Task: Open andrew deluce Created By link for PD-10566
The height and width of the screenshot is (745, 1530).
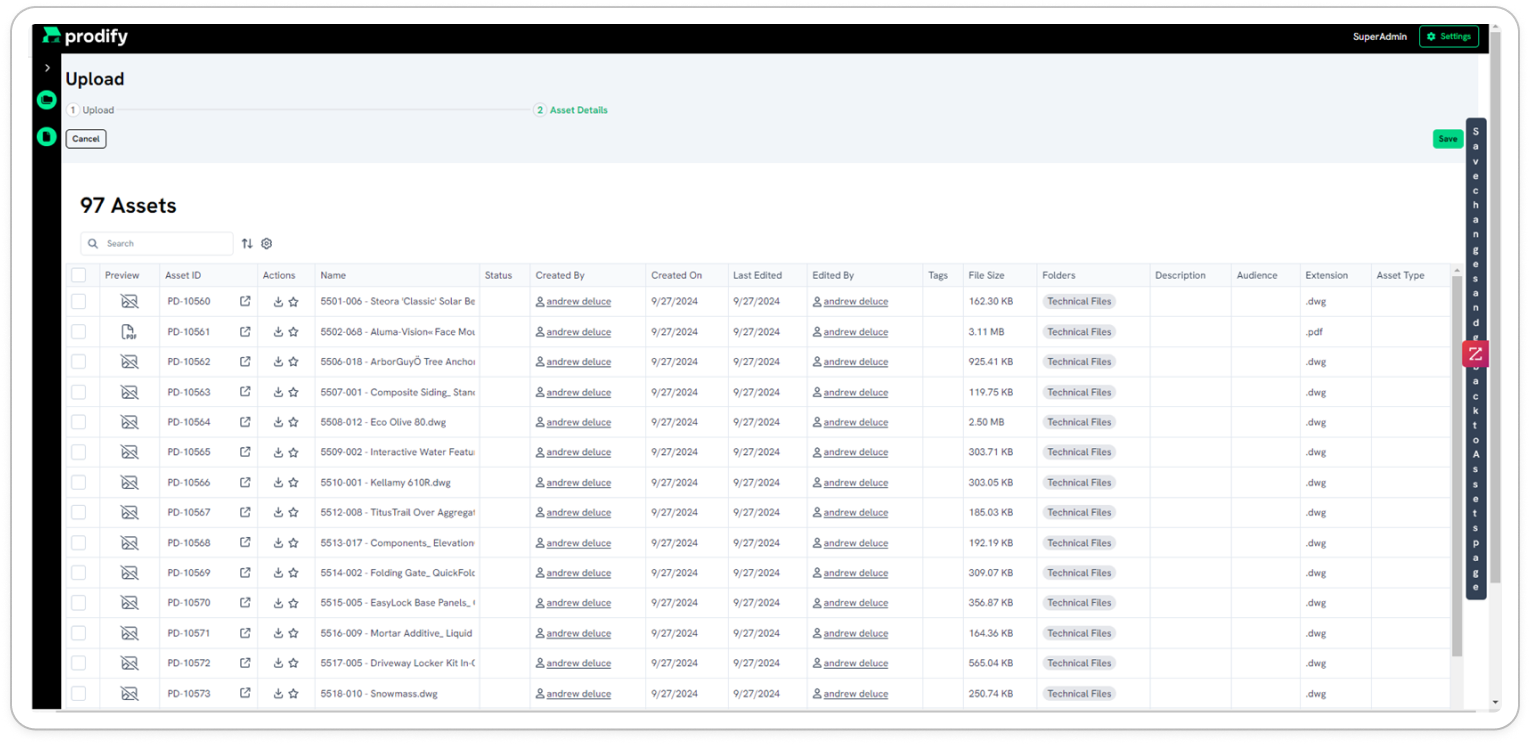Action: click(x=578, y=483)
